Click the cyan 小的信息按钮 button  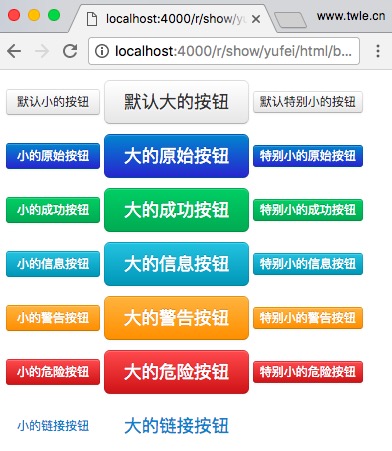pos(53,264)
